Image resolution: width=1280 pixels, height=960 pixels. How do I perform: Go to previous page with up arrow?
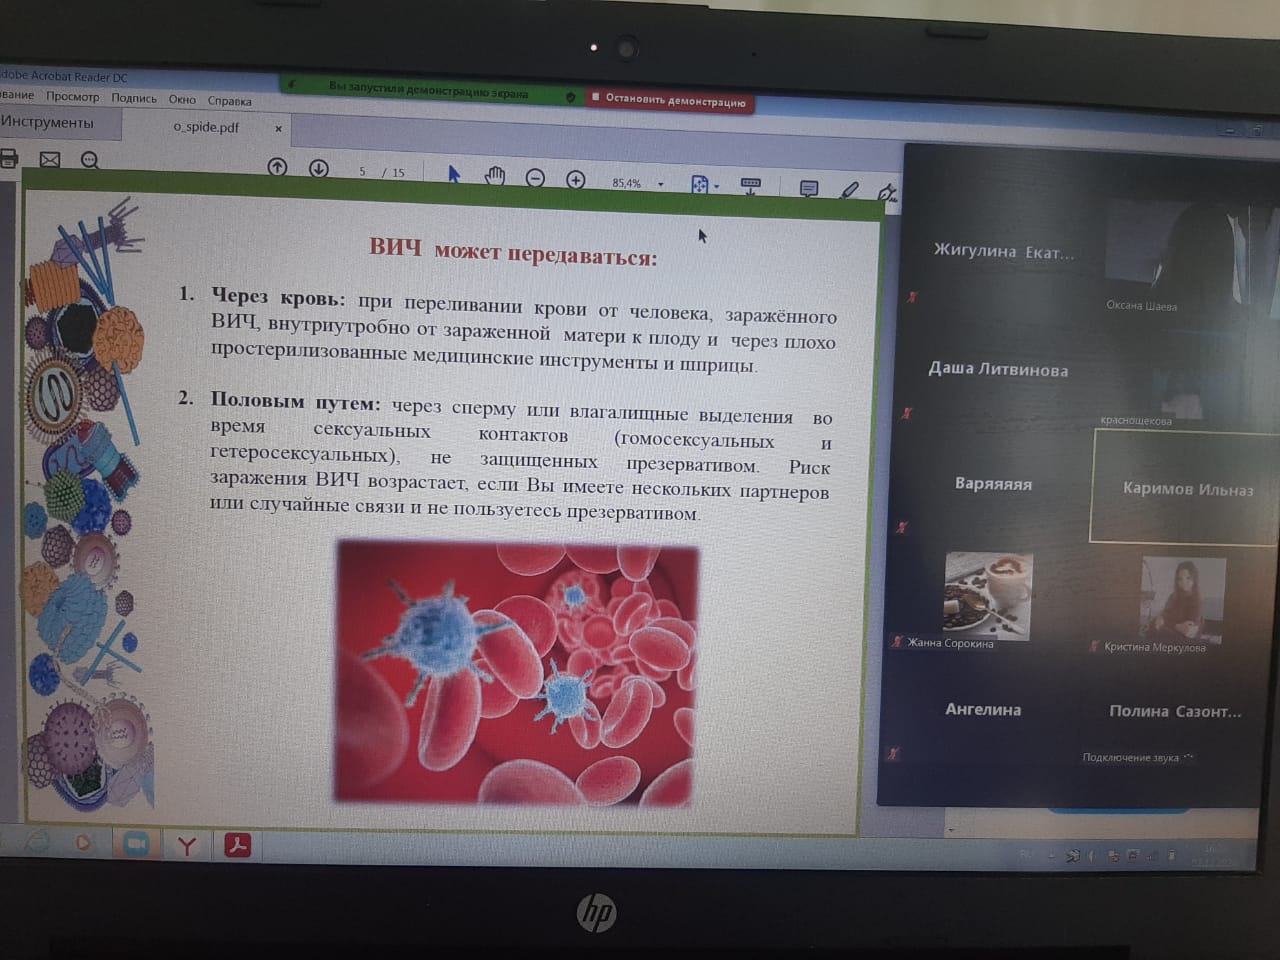pyautogui.click(x=278, y=167)
